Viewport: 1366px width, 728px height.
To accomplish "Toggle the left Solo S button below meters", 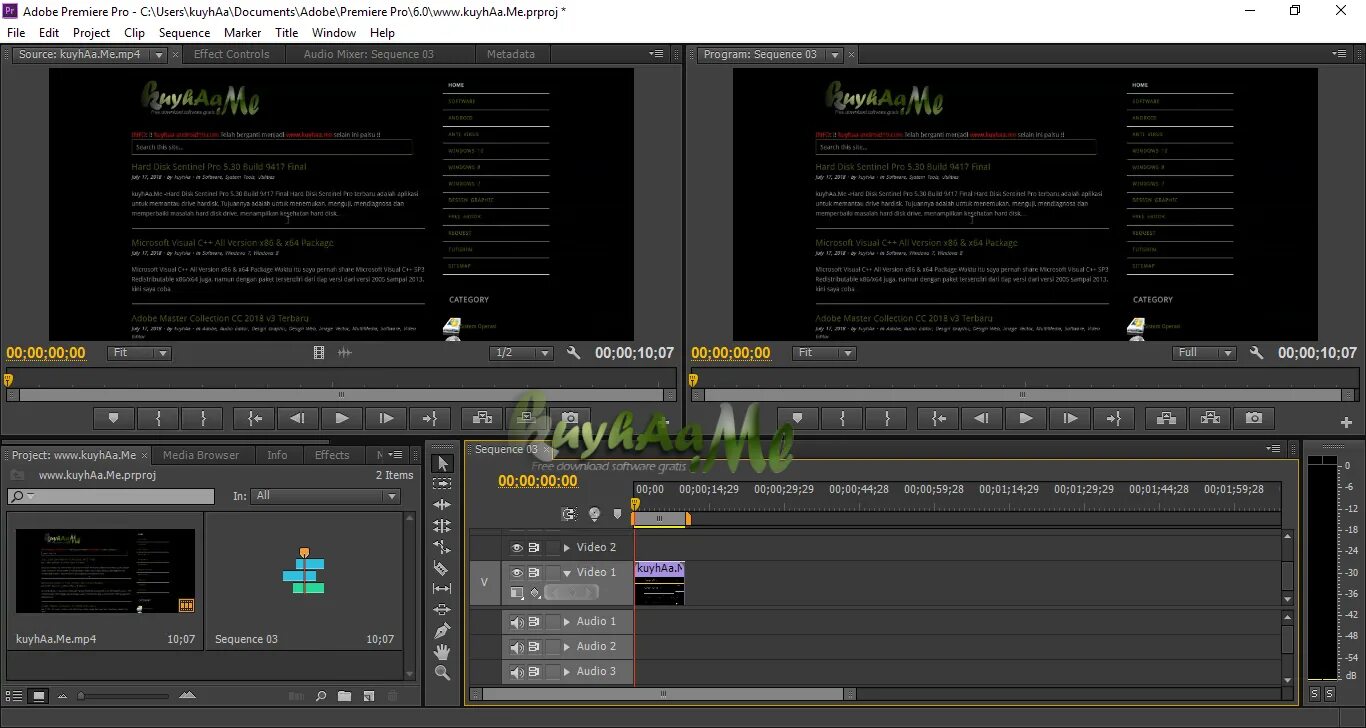I will click(1315, 694).
